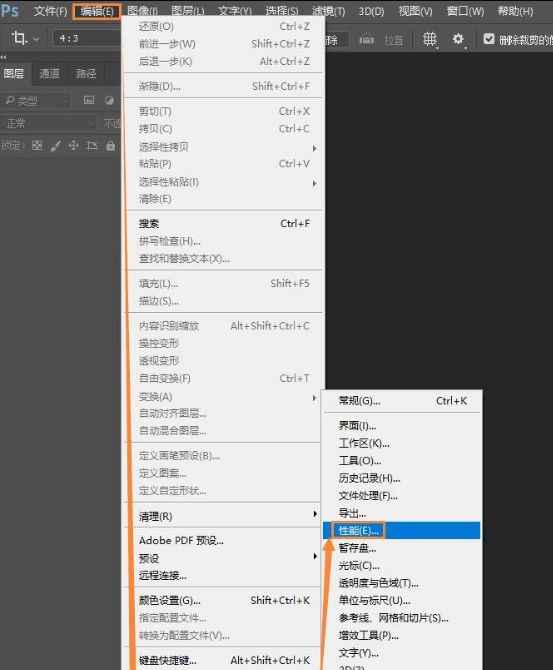The width and height of the screenshot is (553, 670).
Task: Open 暂存盘... preferences
Action: tap(402, 548)
